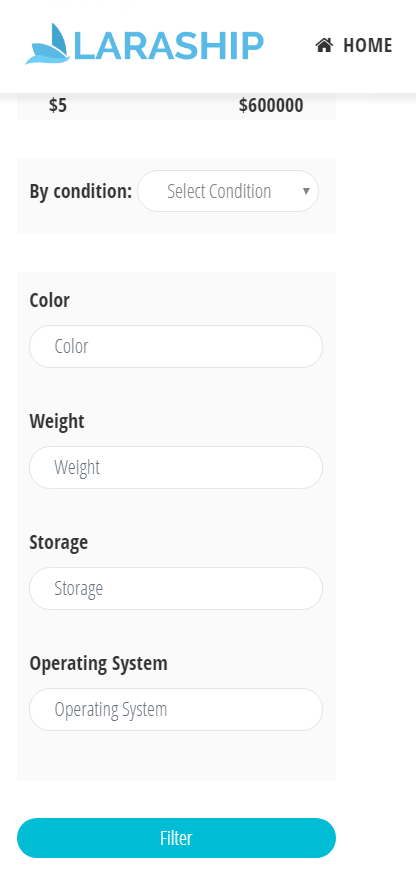Apply filters with the Filter button
Screen dimensions: 416x871
click(x=176, y=838)
